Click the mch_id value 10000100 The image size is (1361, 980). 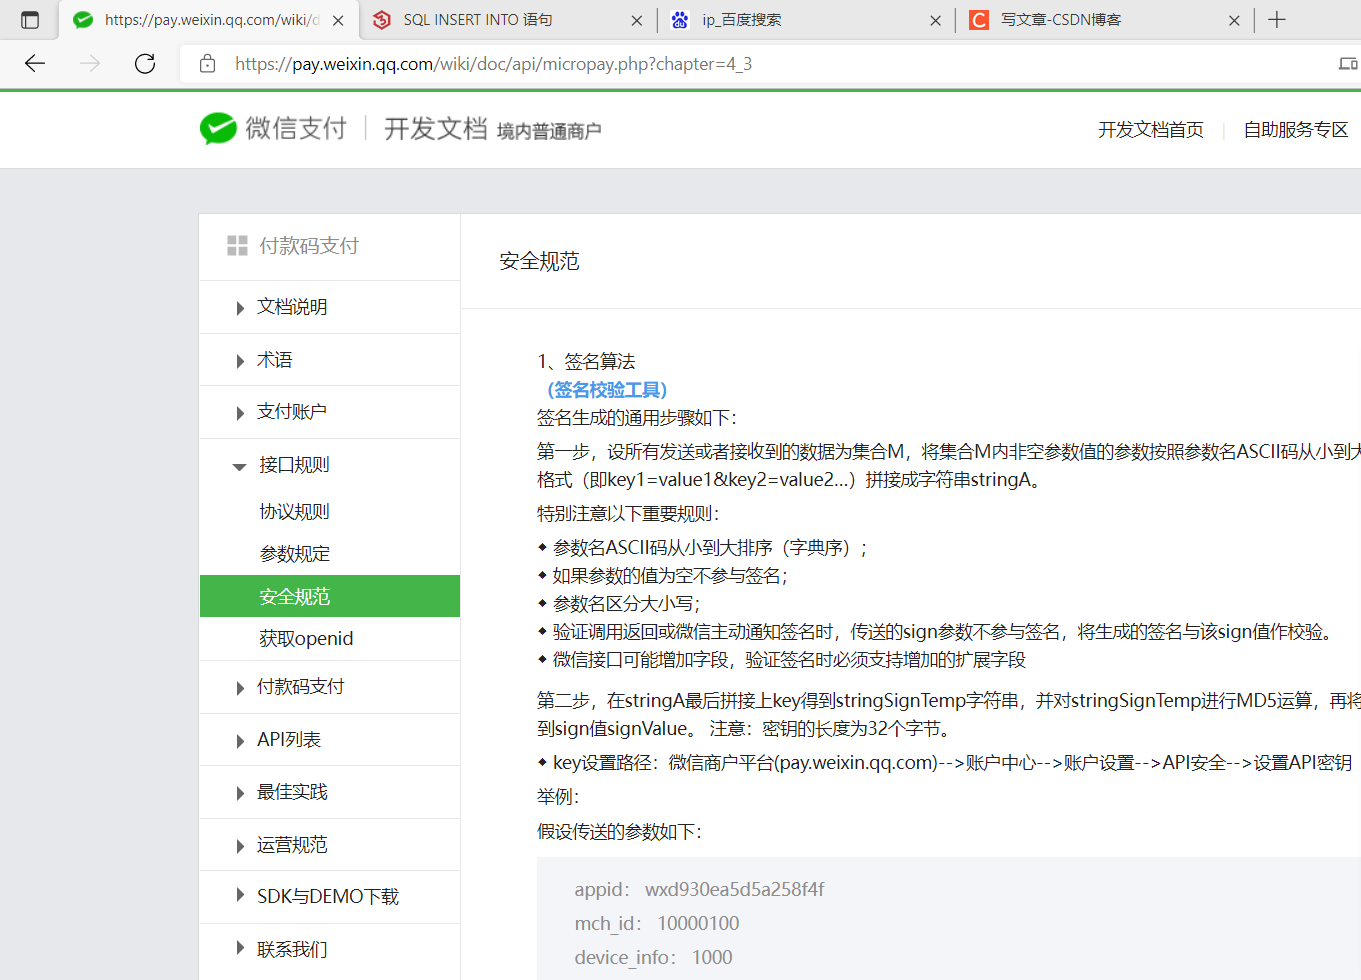click(x=698, y=924)
